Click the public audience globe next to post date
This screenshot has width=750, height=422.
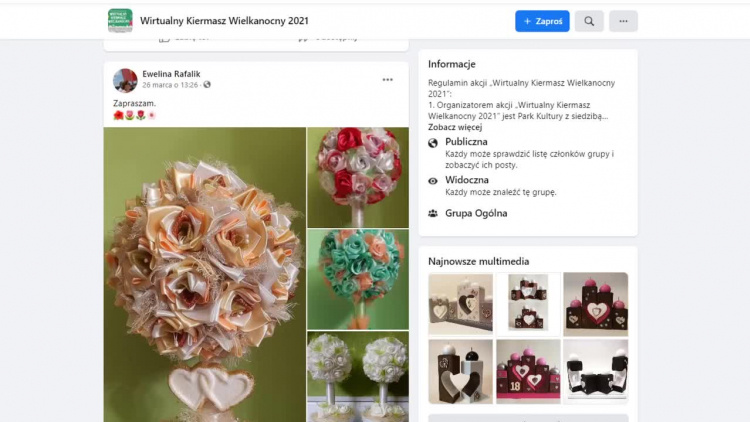tap(207, 85)
